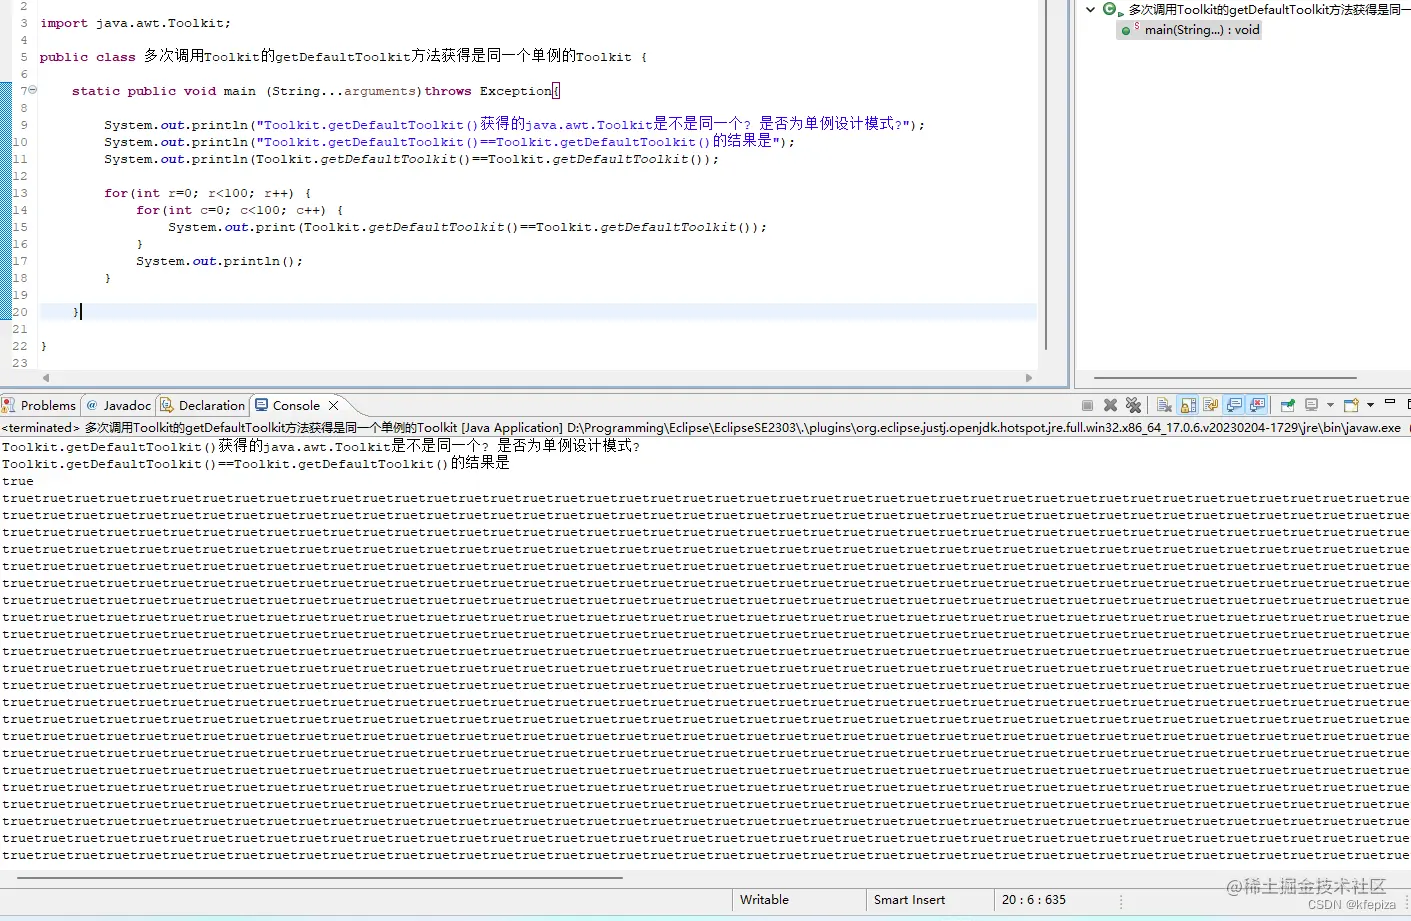1411x921 pixels.
Task: Click the editor horizontal scroll left arrow
Action: 46,378
